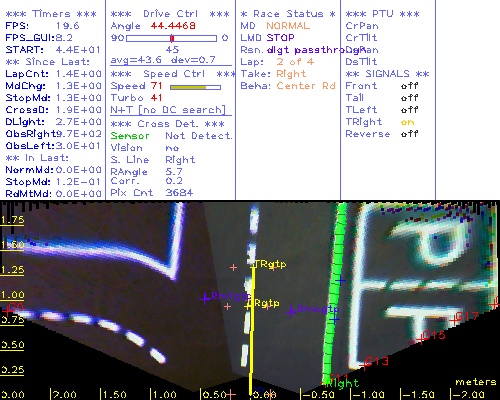Select the C15 red cross marker
This screenshot has height=400, width=500.
[421, 340]
